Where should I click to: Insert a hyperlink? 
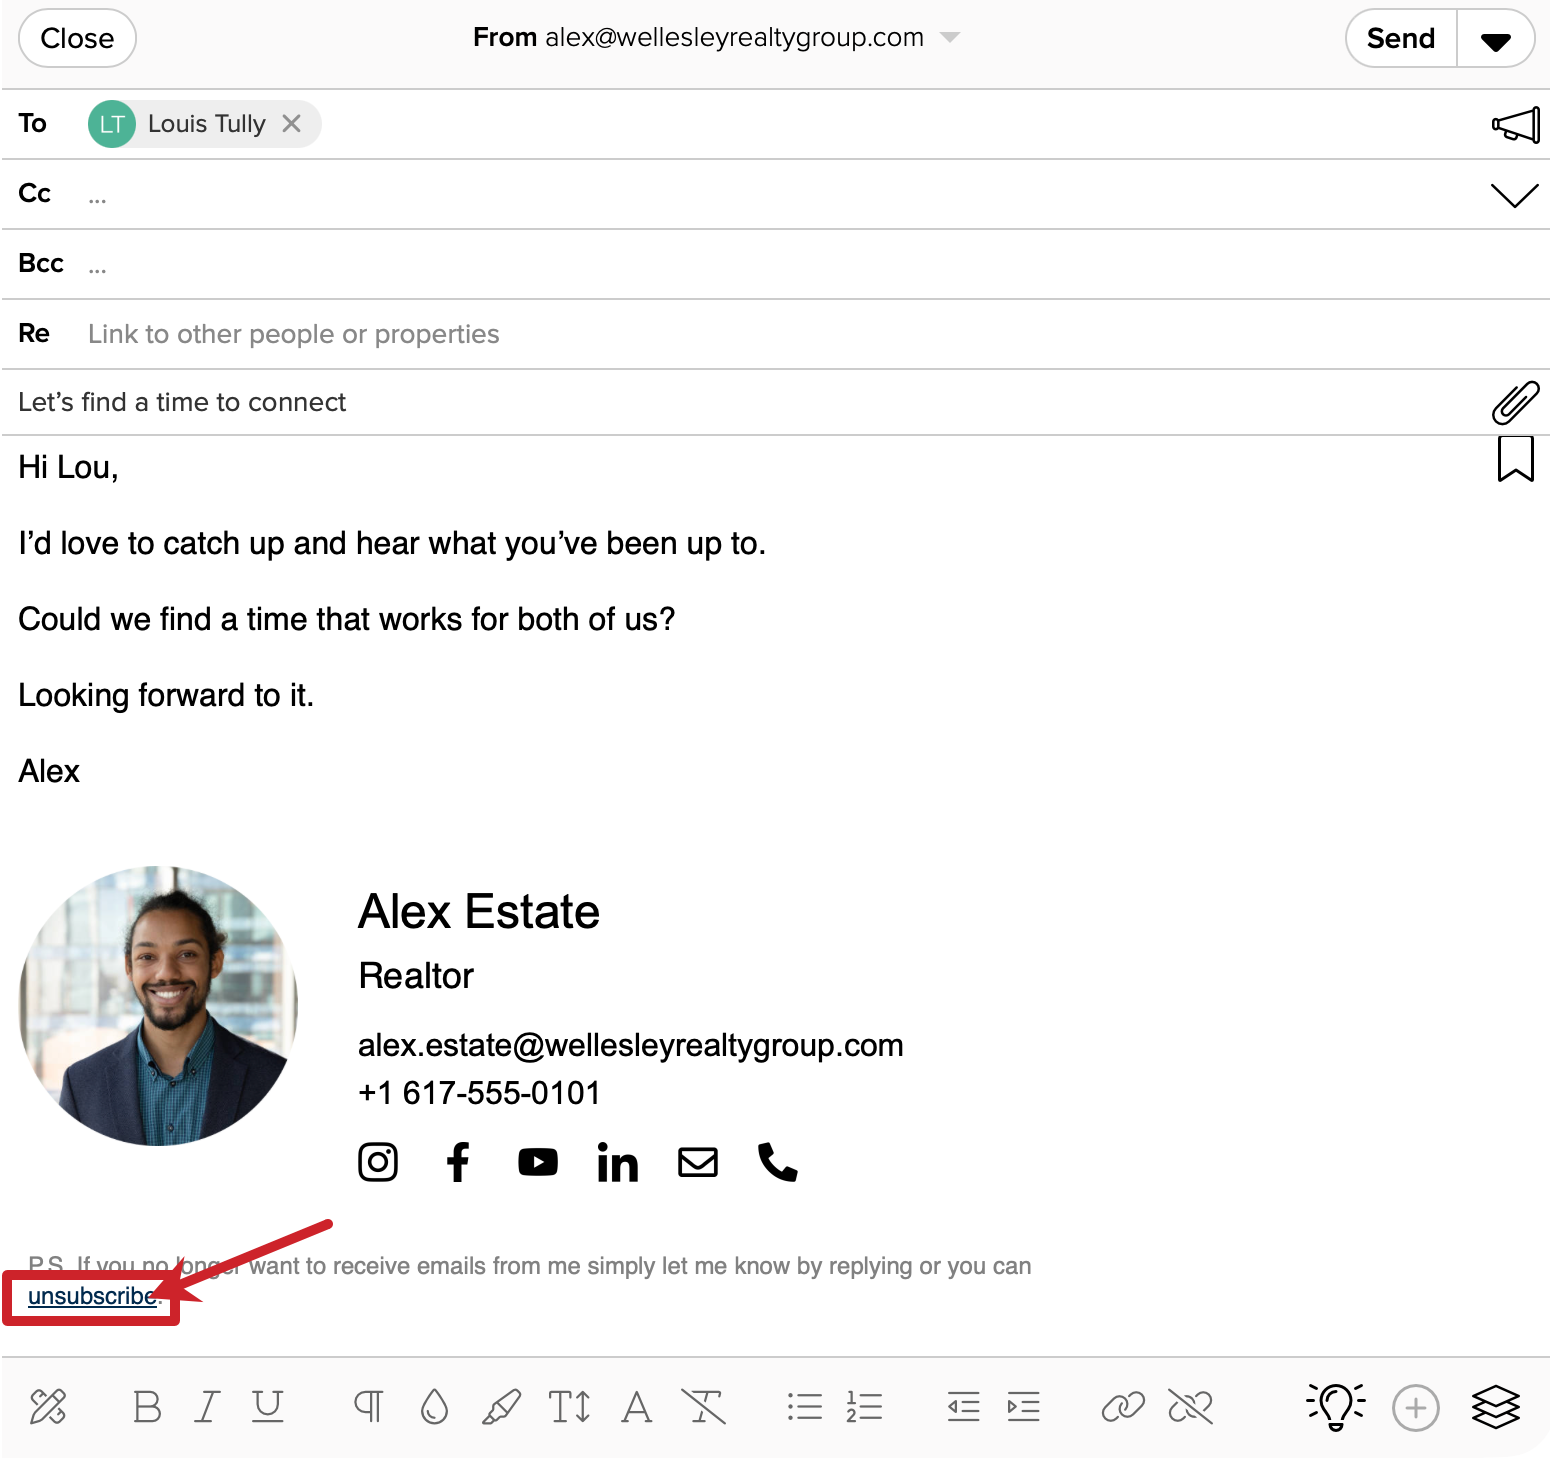1122,1407
